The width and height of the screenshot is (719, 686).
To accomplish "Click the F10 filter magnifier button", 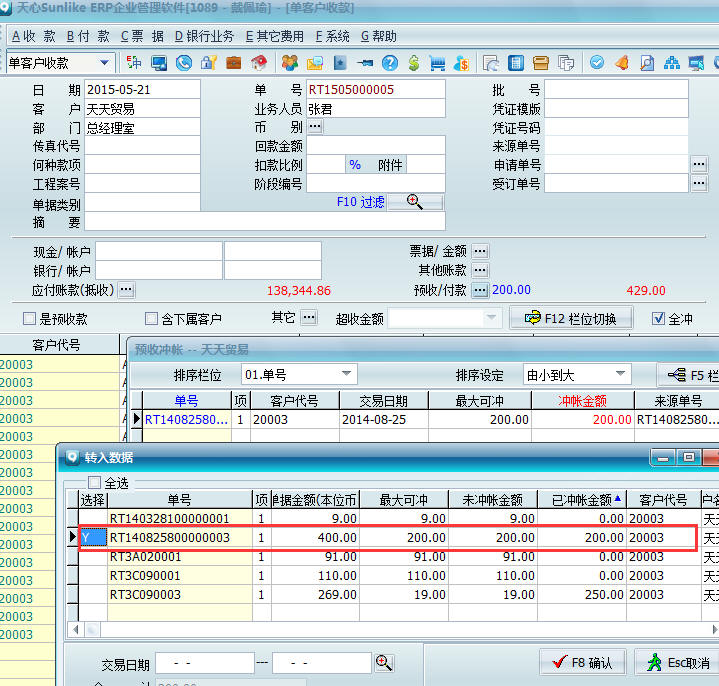I will pyautogui.click(x=415, y=202).
